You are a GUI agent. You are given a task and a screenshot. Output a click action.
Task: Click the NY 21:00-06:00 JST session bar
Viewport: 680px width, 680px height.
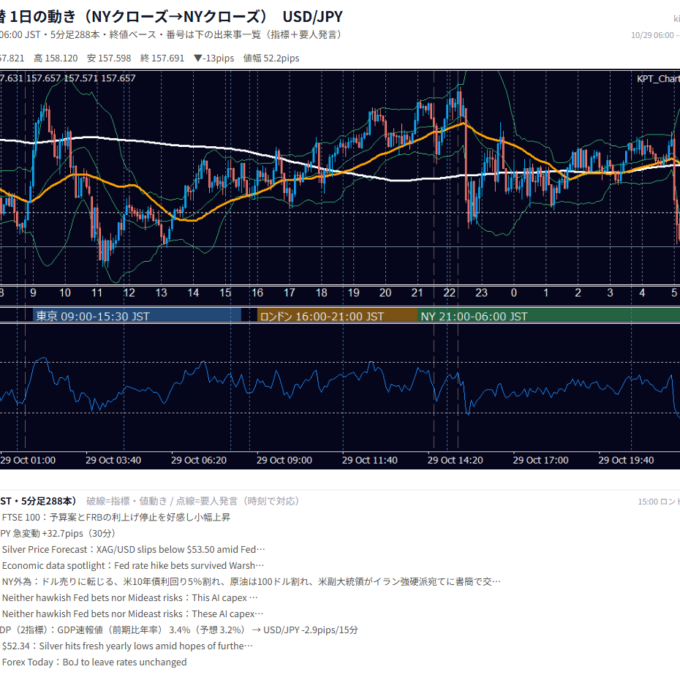tap(549, 316)
